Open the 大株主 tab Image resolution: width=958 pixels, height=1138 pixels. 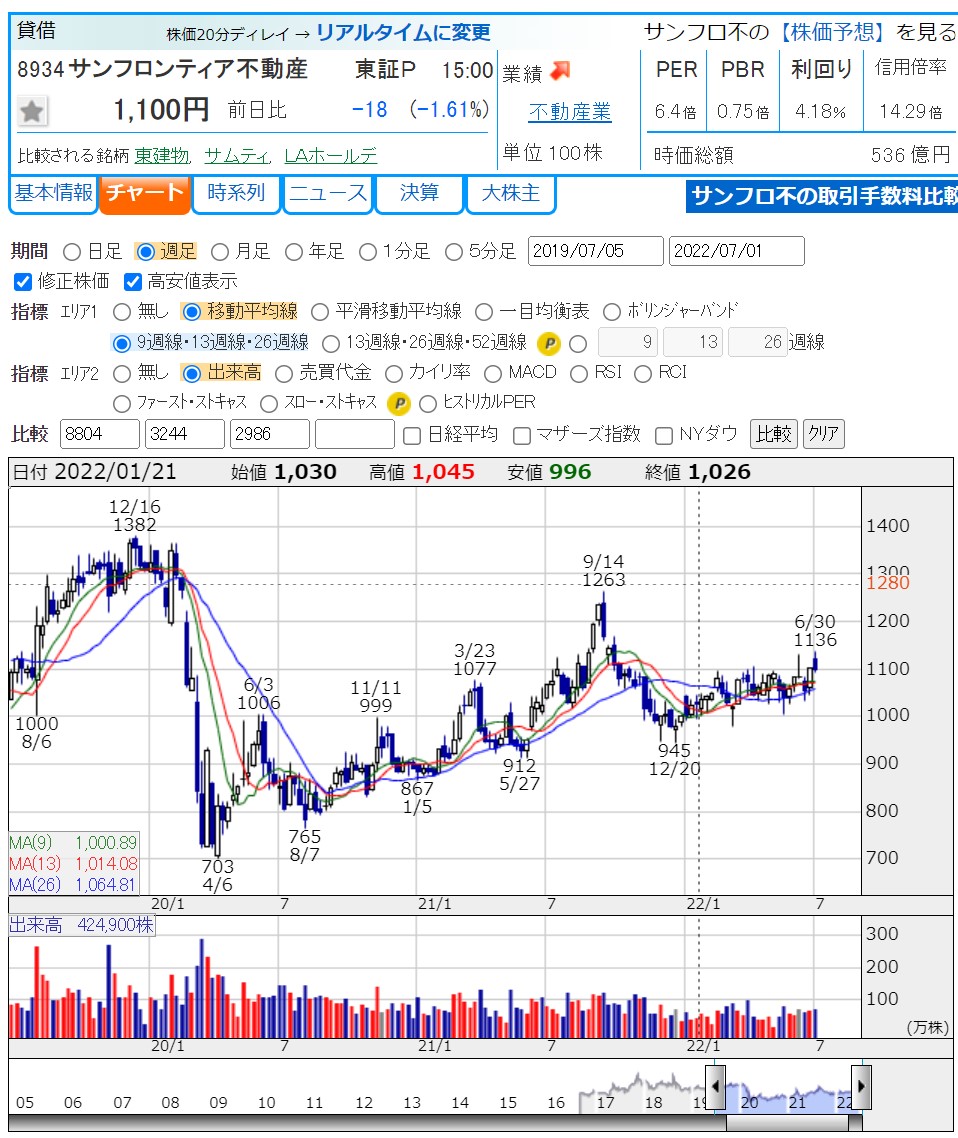pos(510,194)
